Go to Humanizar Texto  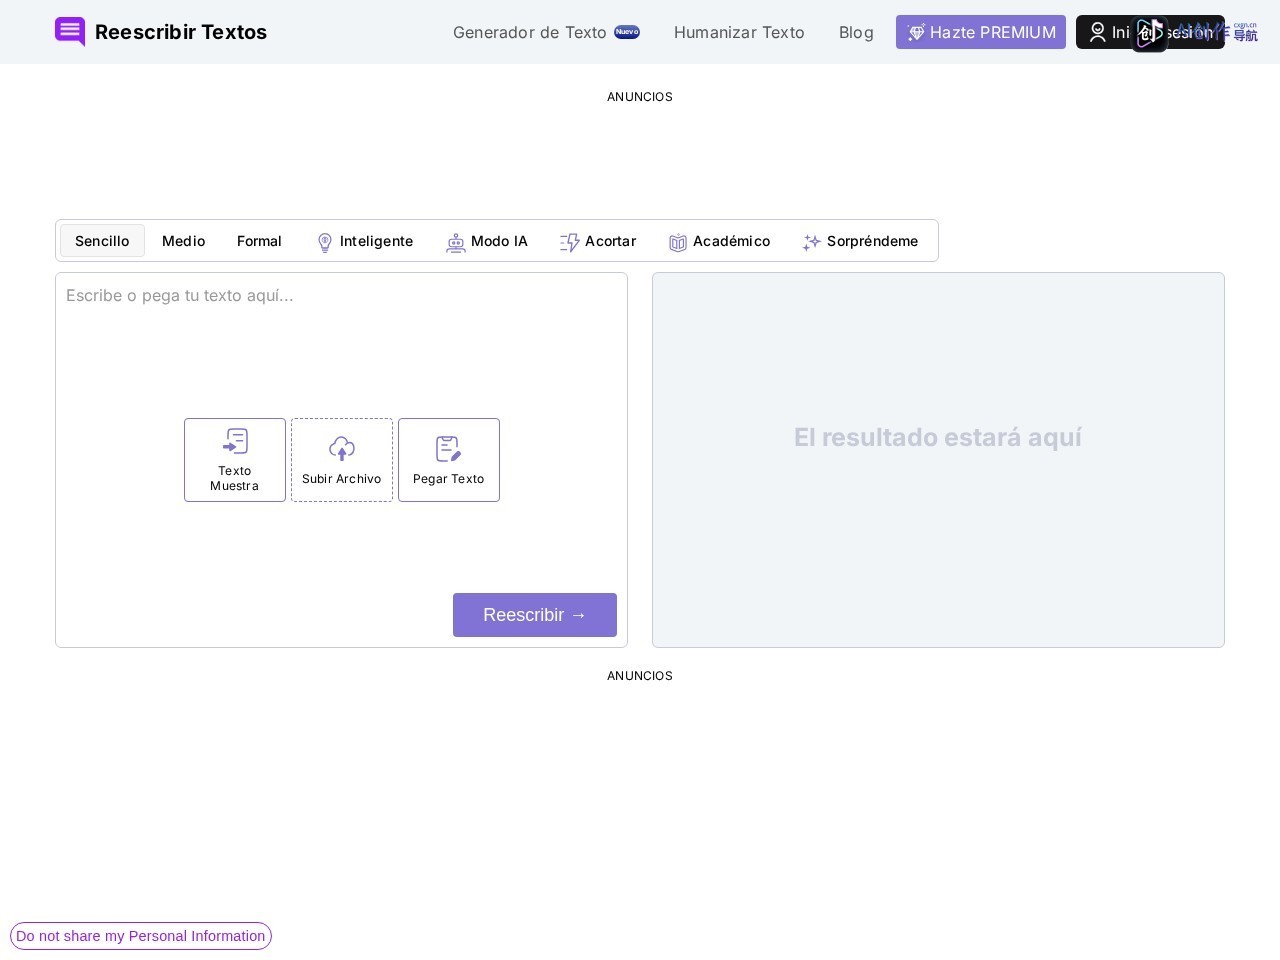[x=739, y=32]
